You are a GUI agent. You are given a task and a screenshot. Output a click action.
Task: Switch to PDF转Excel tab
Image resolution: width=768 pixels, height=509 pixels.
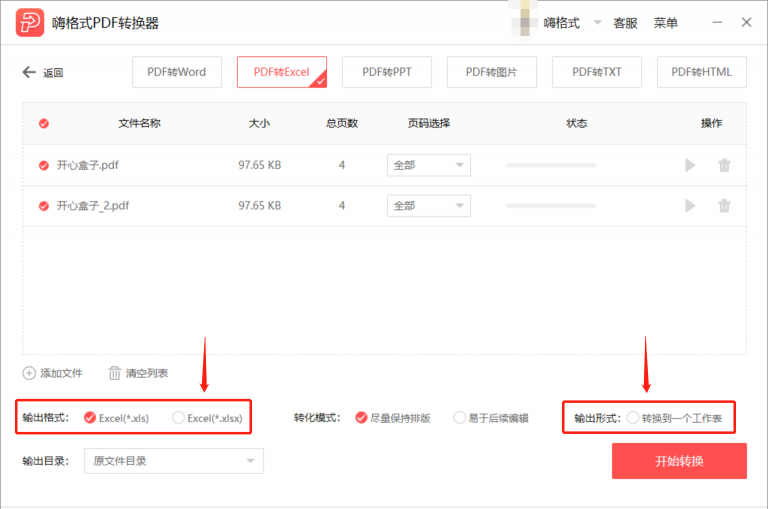pyautogui.click(x=282, y=72)
